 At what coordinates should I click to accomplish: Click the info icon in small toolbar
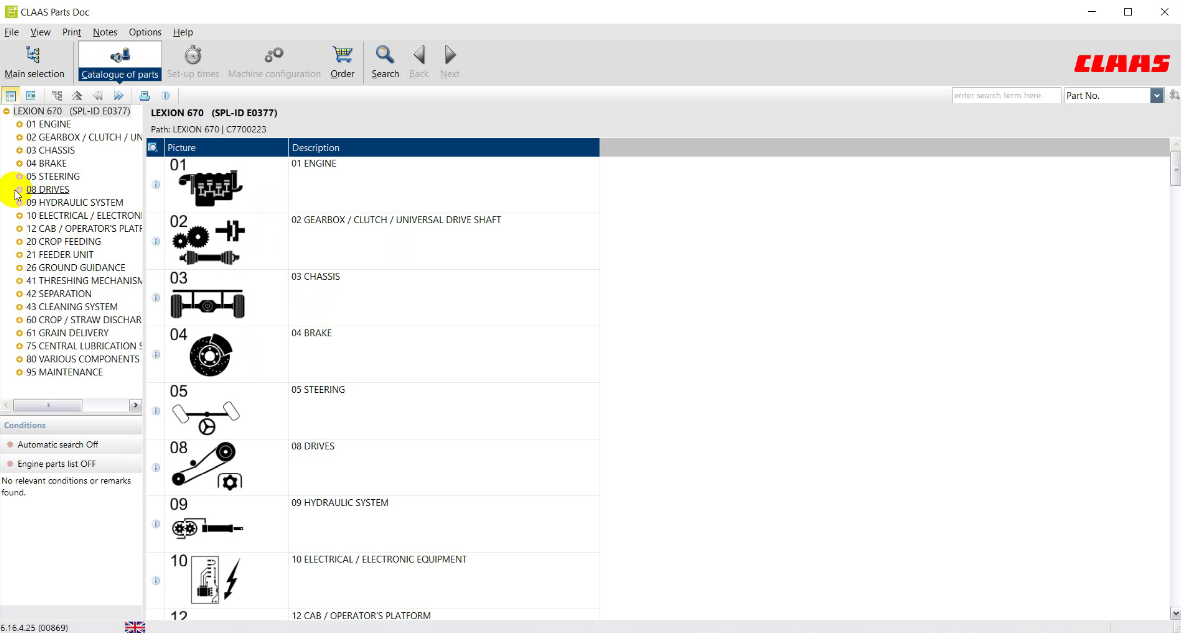166,96
